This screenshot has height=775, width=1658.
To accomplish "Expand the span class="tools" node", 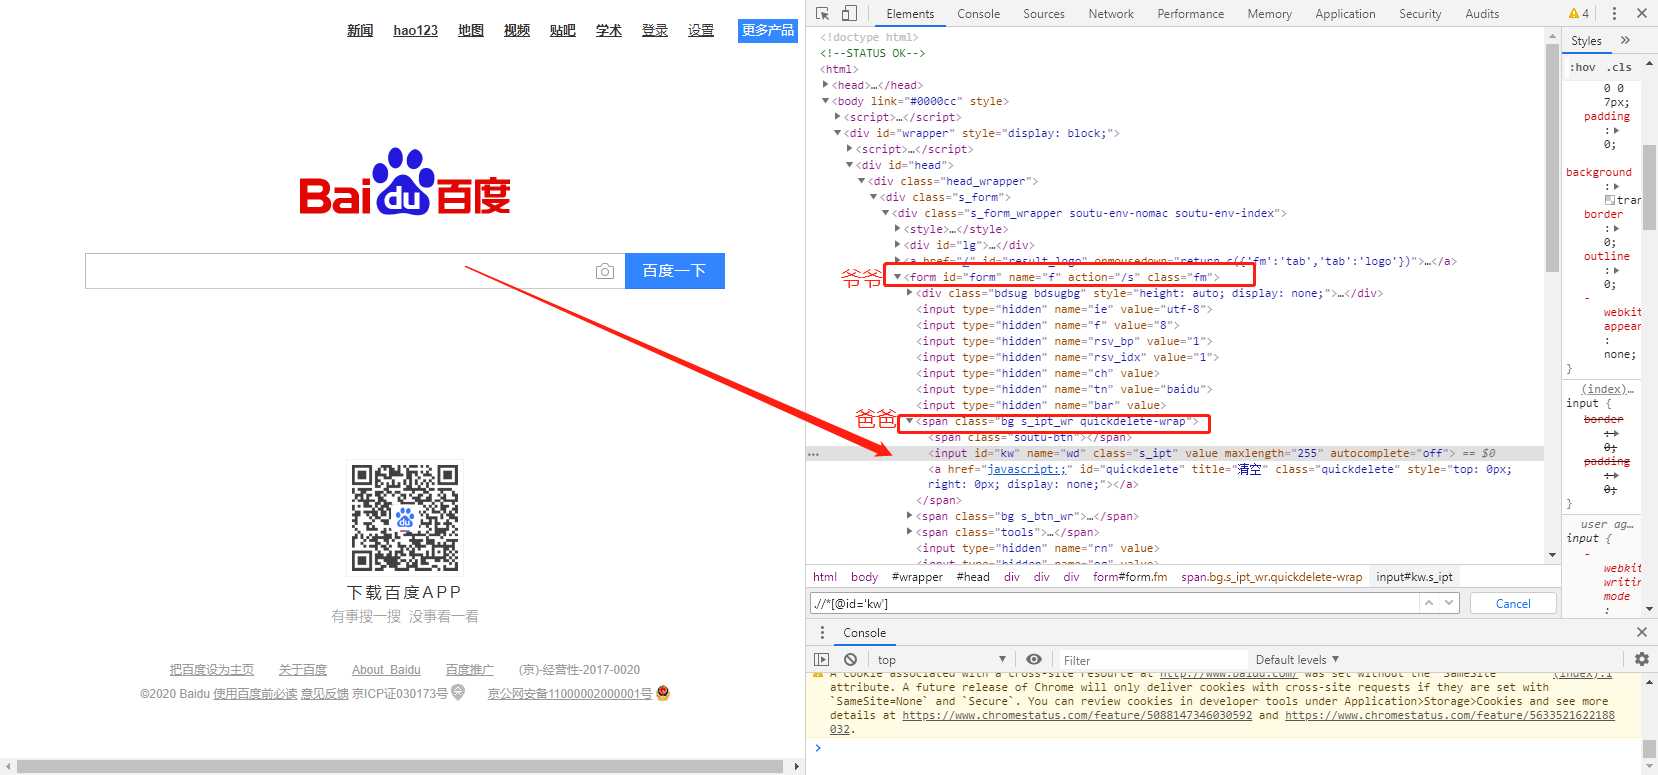I will point(909,532).
